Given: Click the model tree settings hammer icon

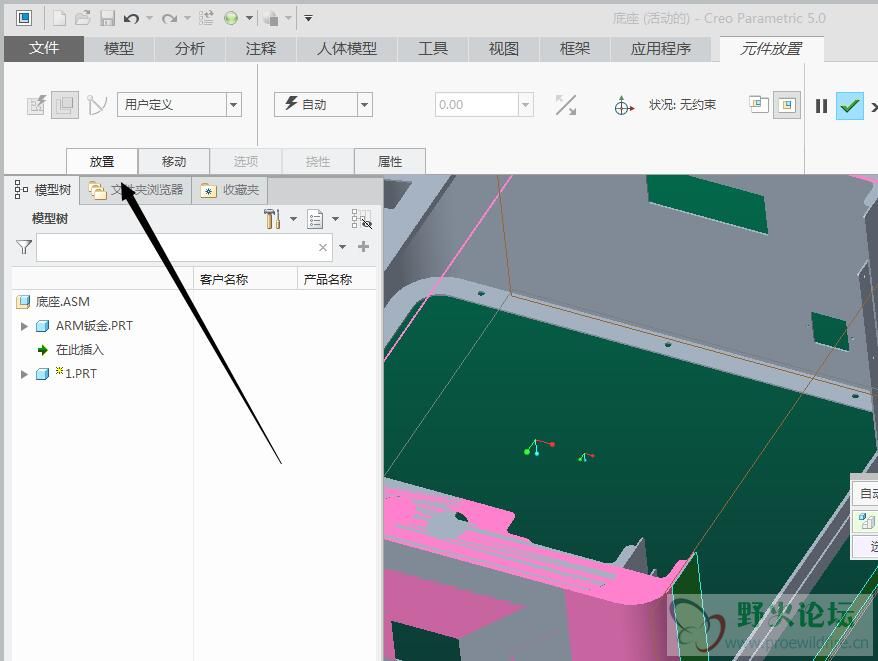Looking at the screenshot, I should point(272,218).
